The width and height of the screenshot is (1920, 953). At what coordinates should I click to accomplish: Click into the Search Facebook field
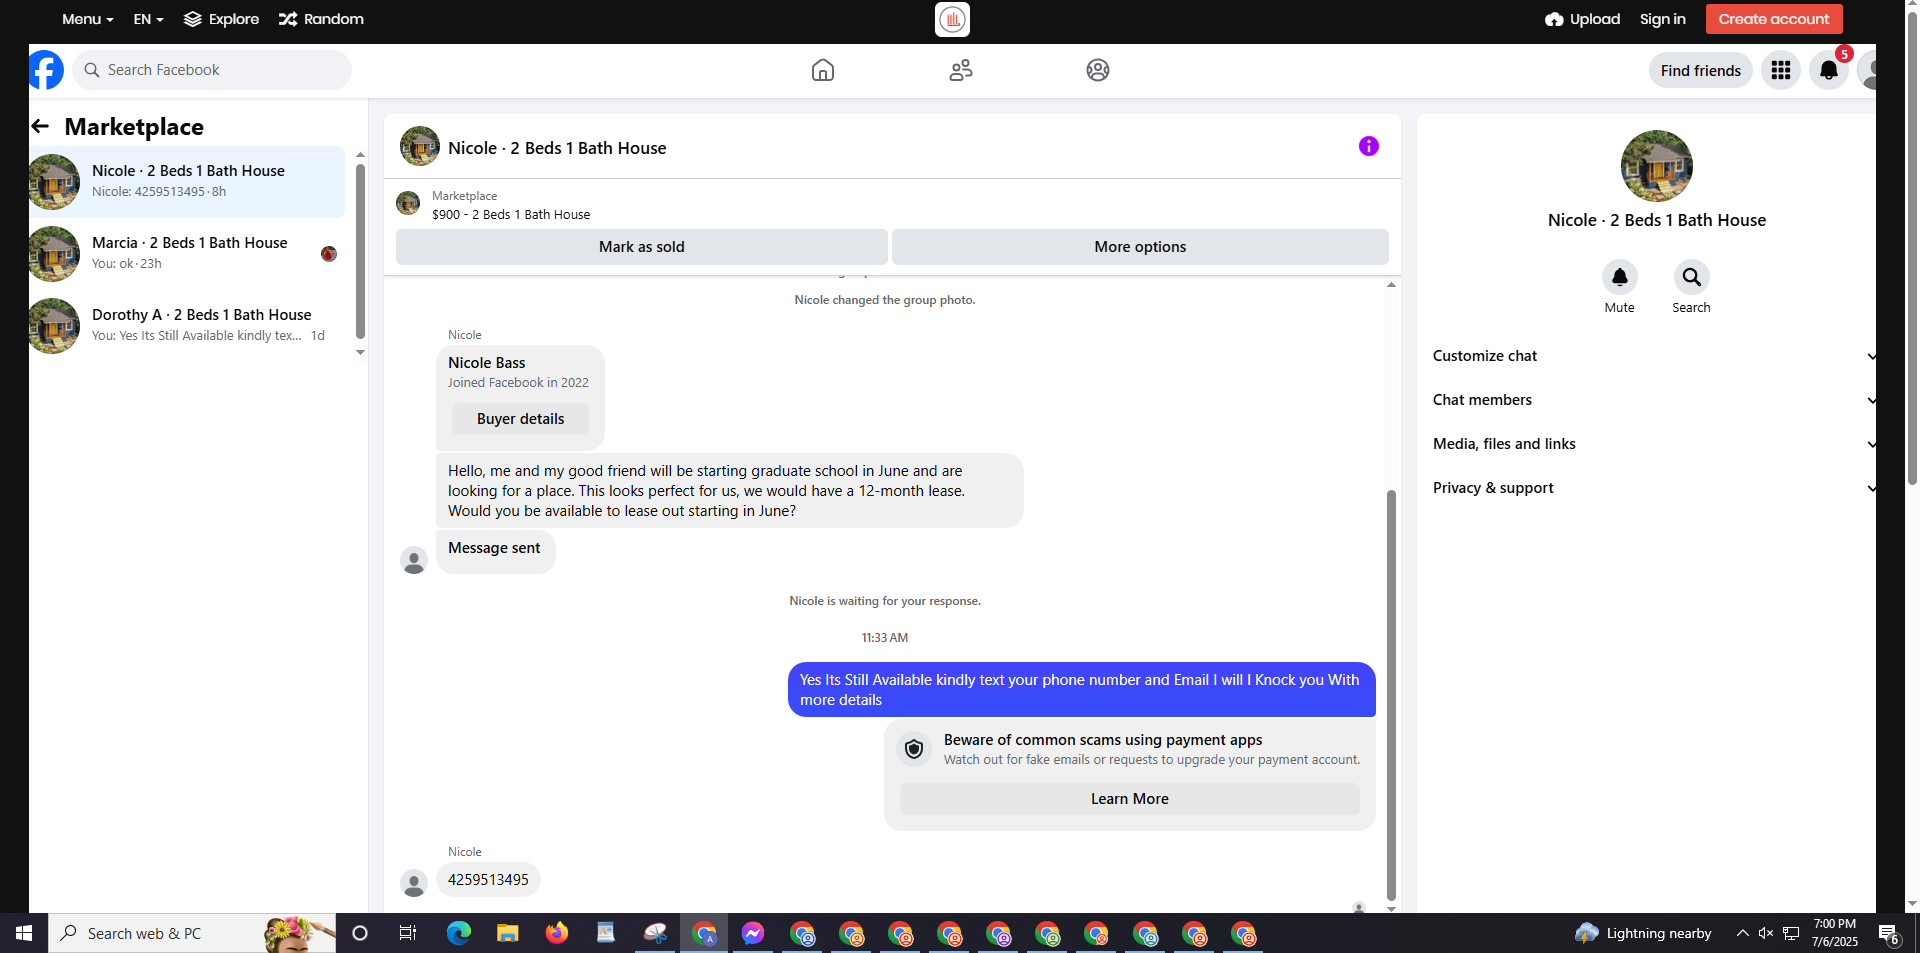point(212,70)
